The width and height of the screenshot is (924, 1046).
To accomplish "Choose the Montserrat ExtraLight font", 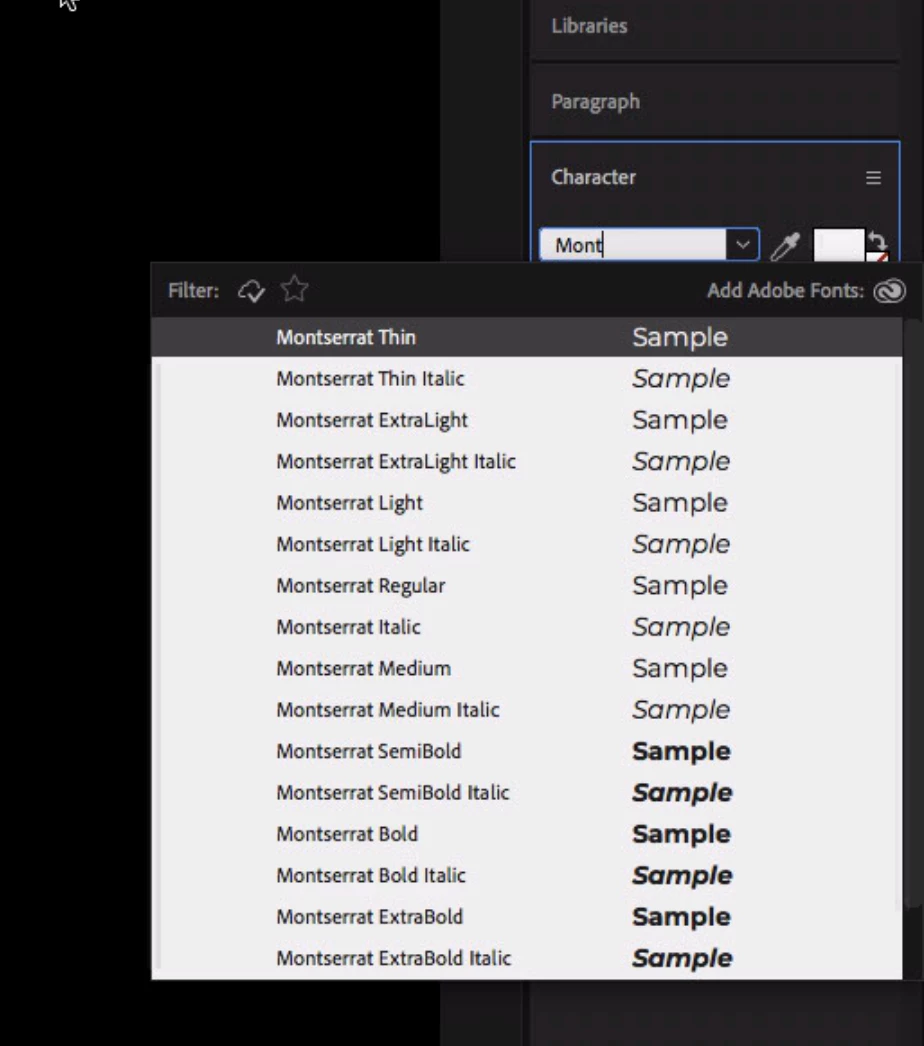I will (x=526, y=420).
